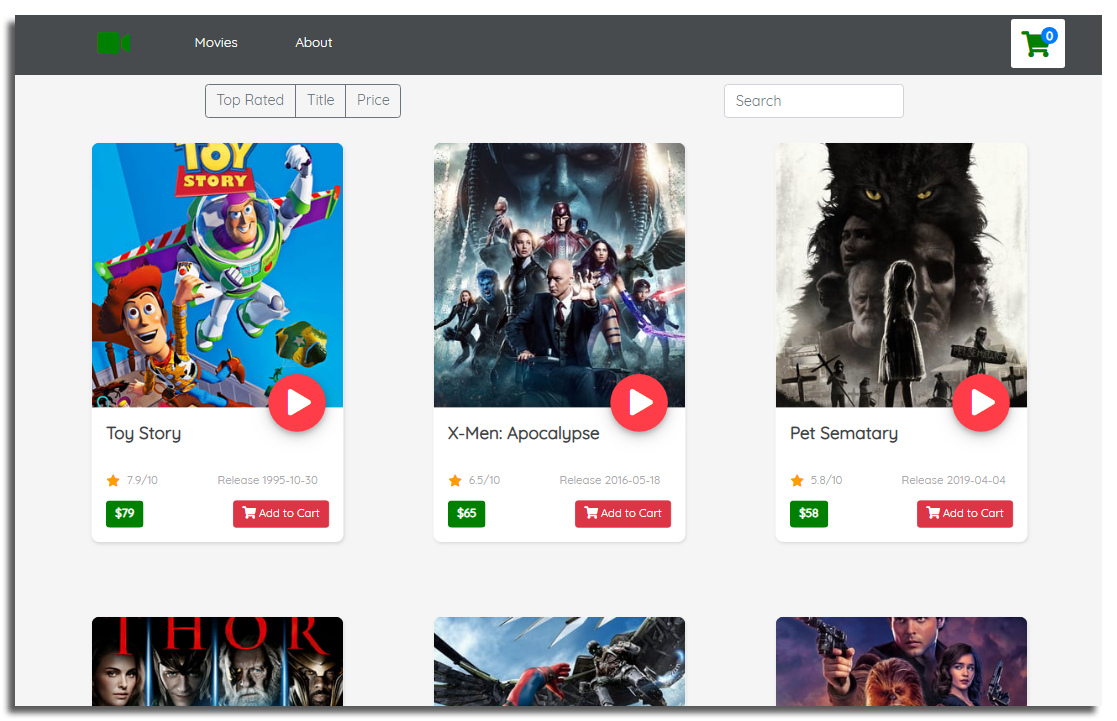Open the Toy Story poster
This screenshot has width=1117, height=721.
[217, 275]
